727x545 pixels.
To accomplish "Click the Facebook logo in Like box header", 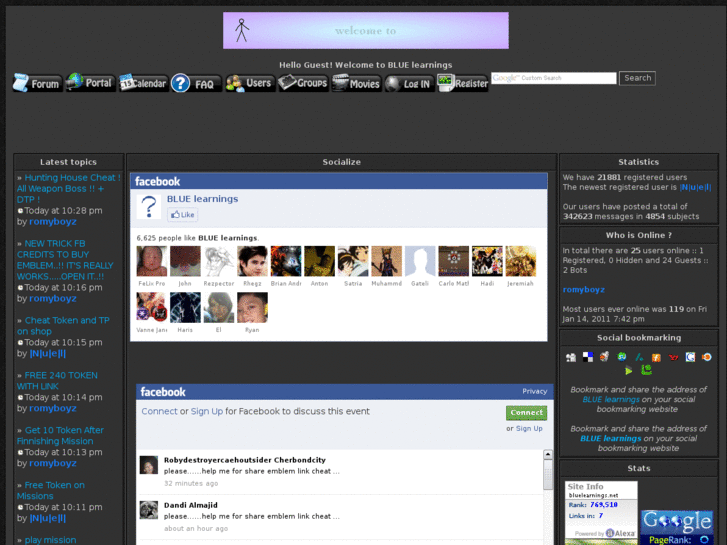I will [x=157, y=181].
